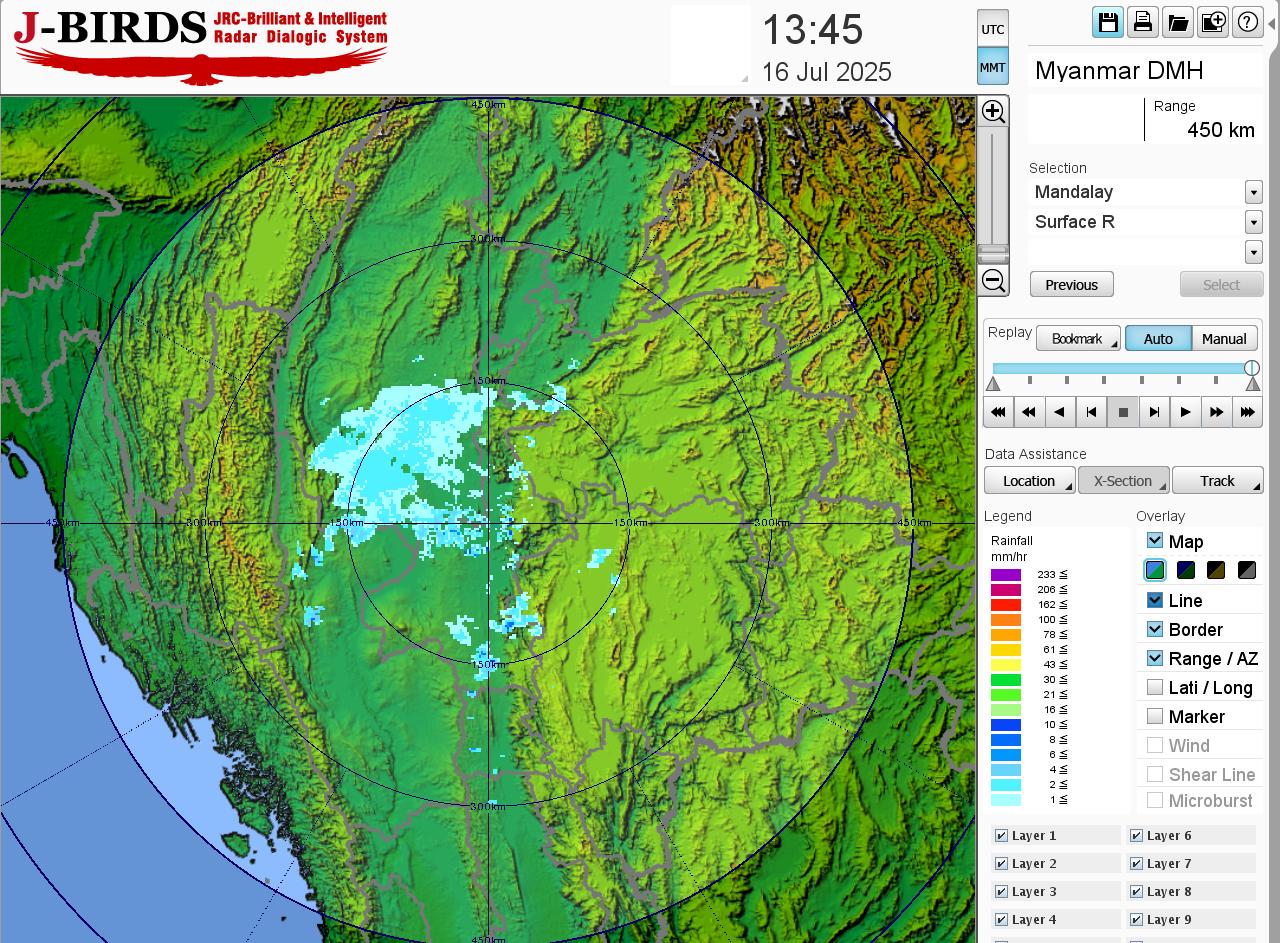Jump to the fastest rewind button
Image resolution: width=1284 pixels, height=943 pixels.
pos(998,412)
